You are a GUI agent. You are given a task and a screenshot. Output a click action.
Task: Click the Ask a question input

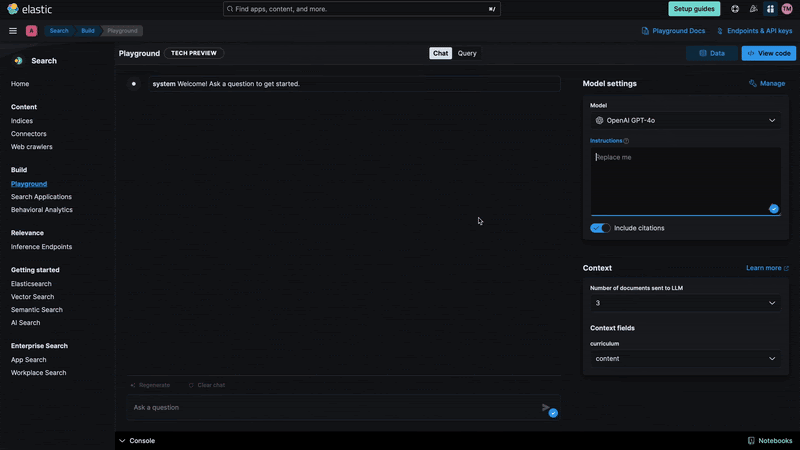tap(330, 407)
